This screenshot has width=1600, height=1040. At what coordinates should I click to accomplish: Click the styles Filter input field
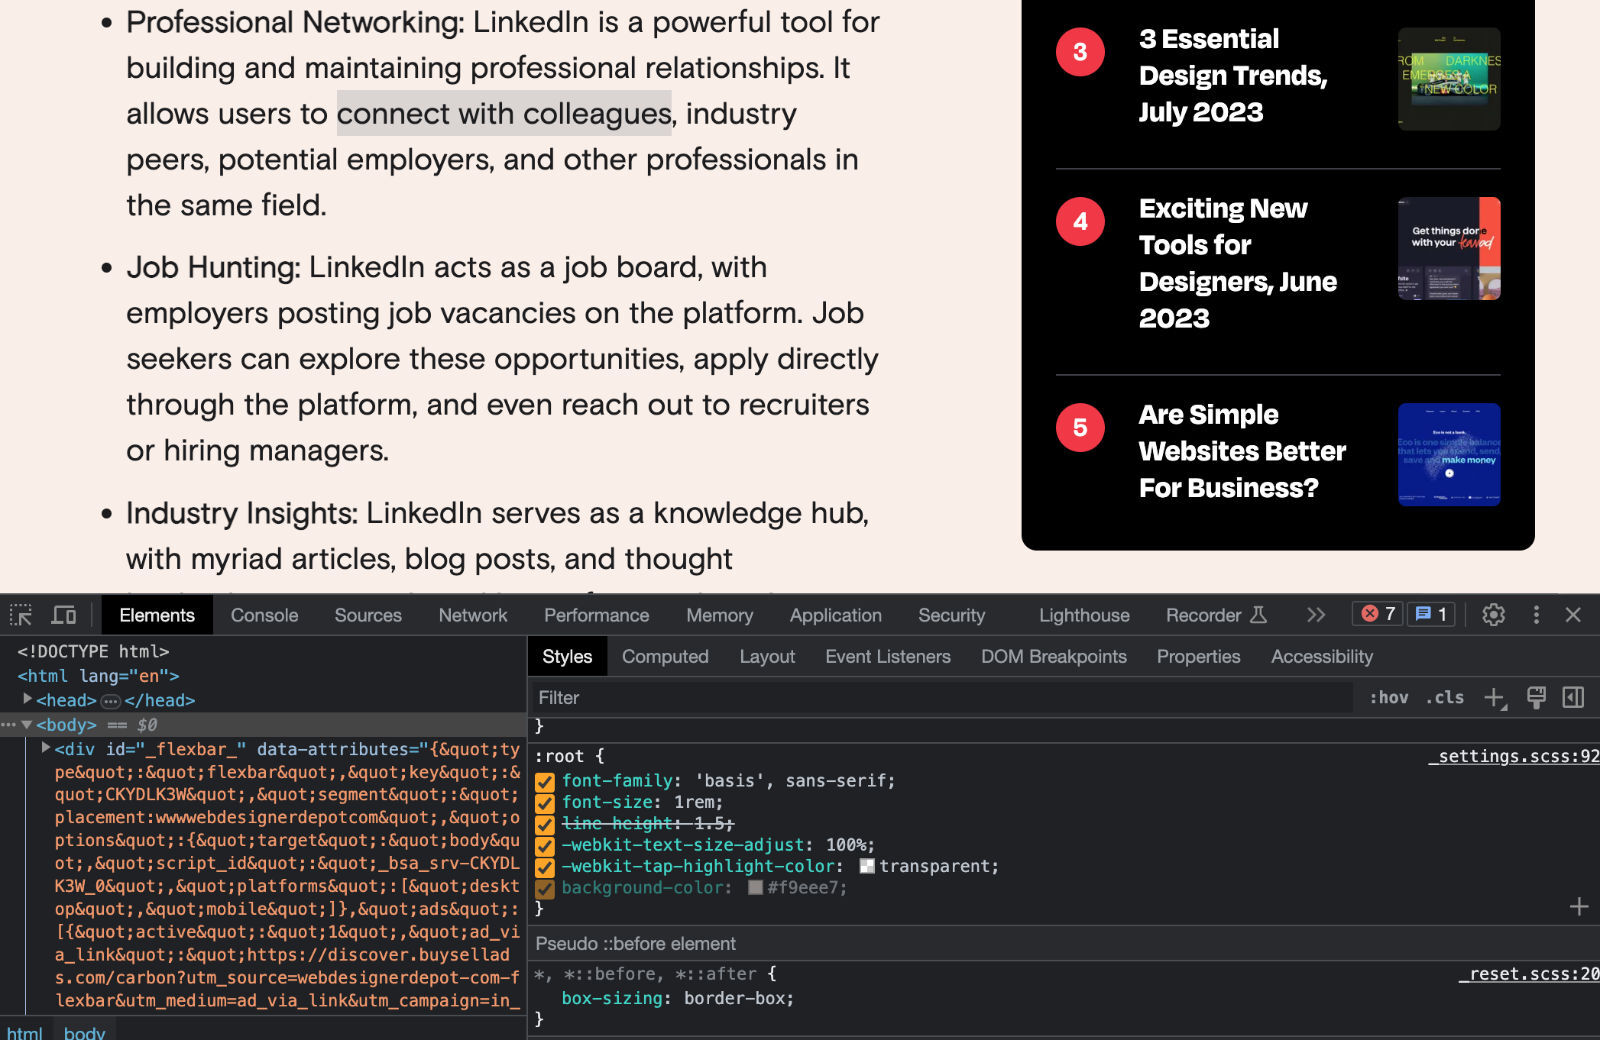point(940,698)
